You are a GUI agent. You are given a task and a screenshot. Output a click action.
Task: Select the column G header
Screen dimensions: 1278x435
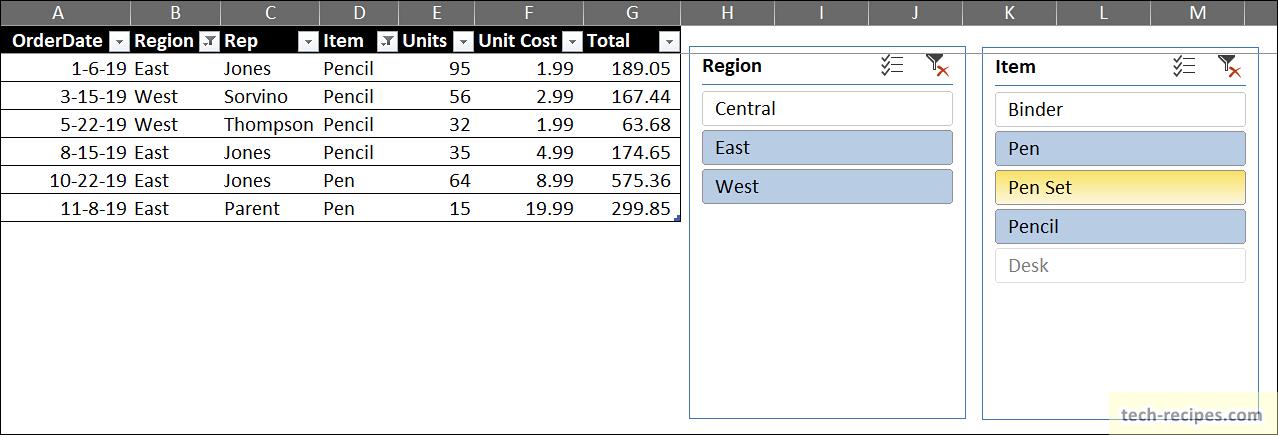pyautogui.click(x=632, y=13)
